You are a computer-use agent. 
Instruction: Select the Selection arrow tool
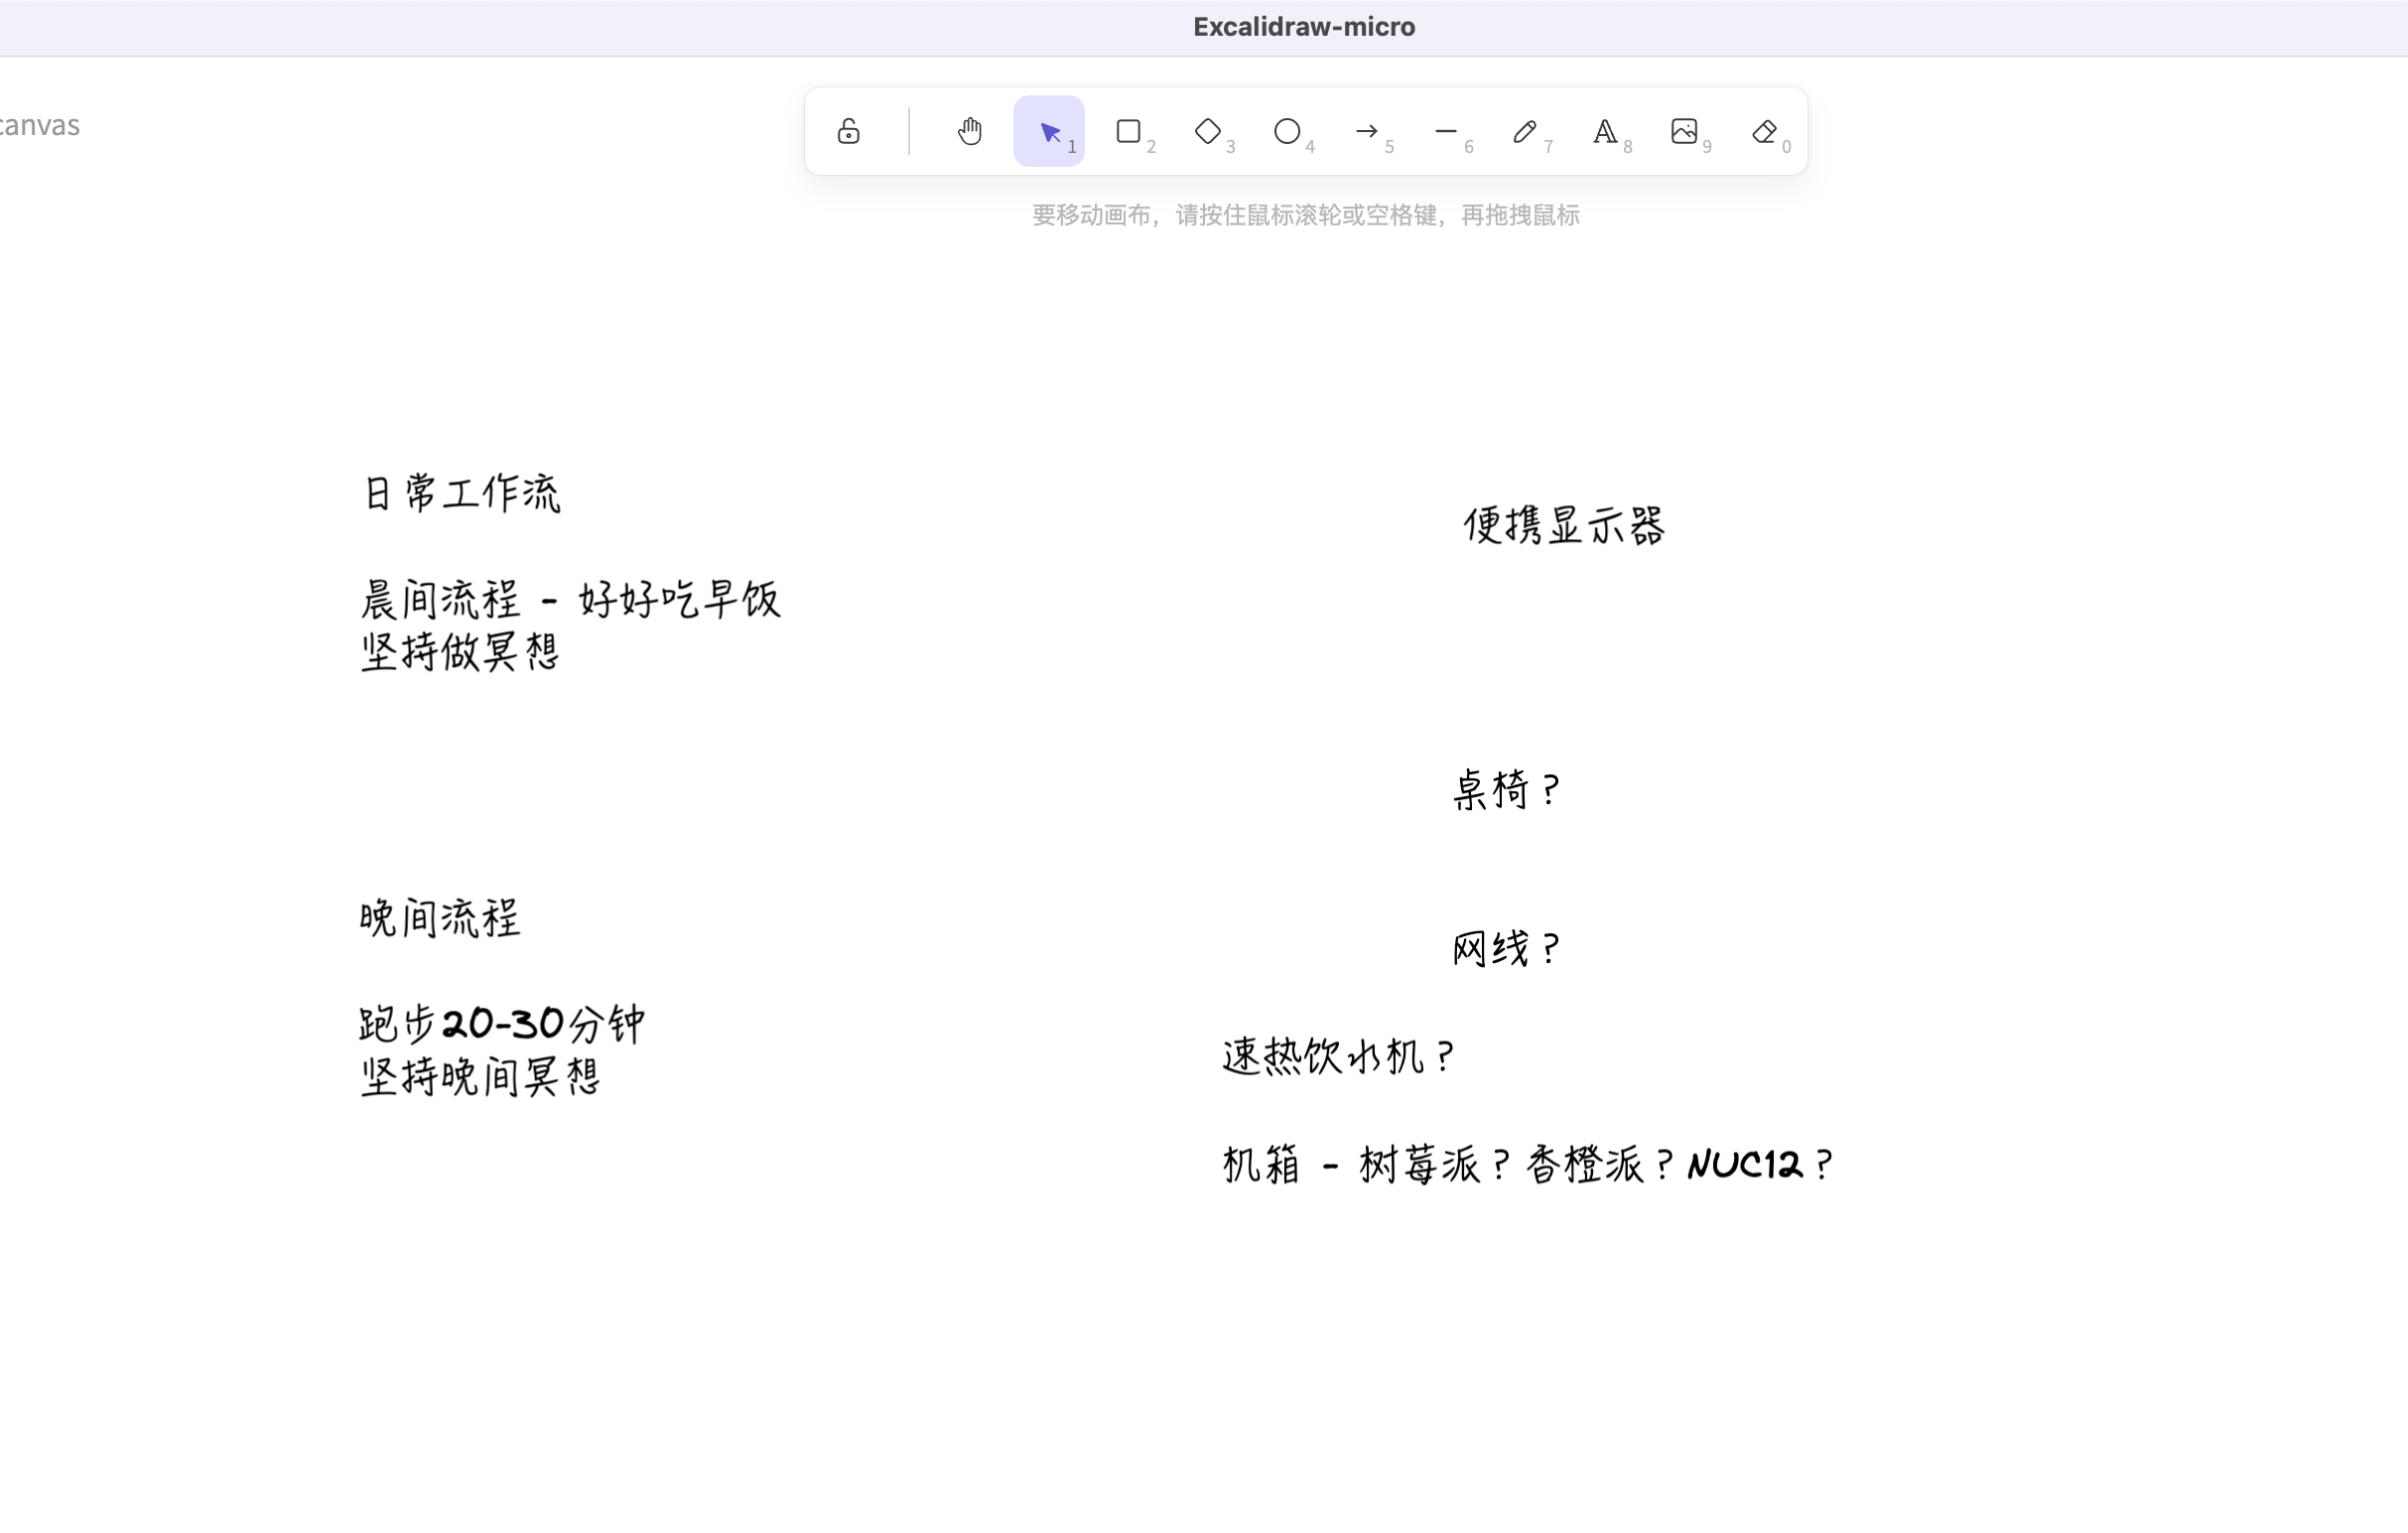[1049, 131]
